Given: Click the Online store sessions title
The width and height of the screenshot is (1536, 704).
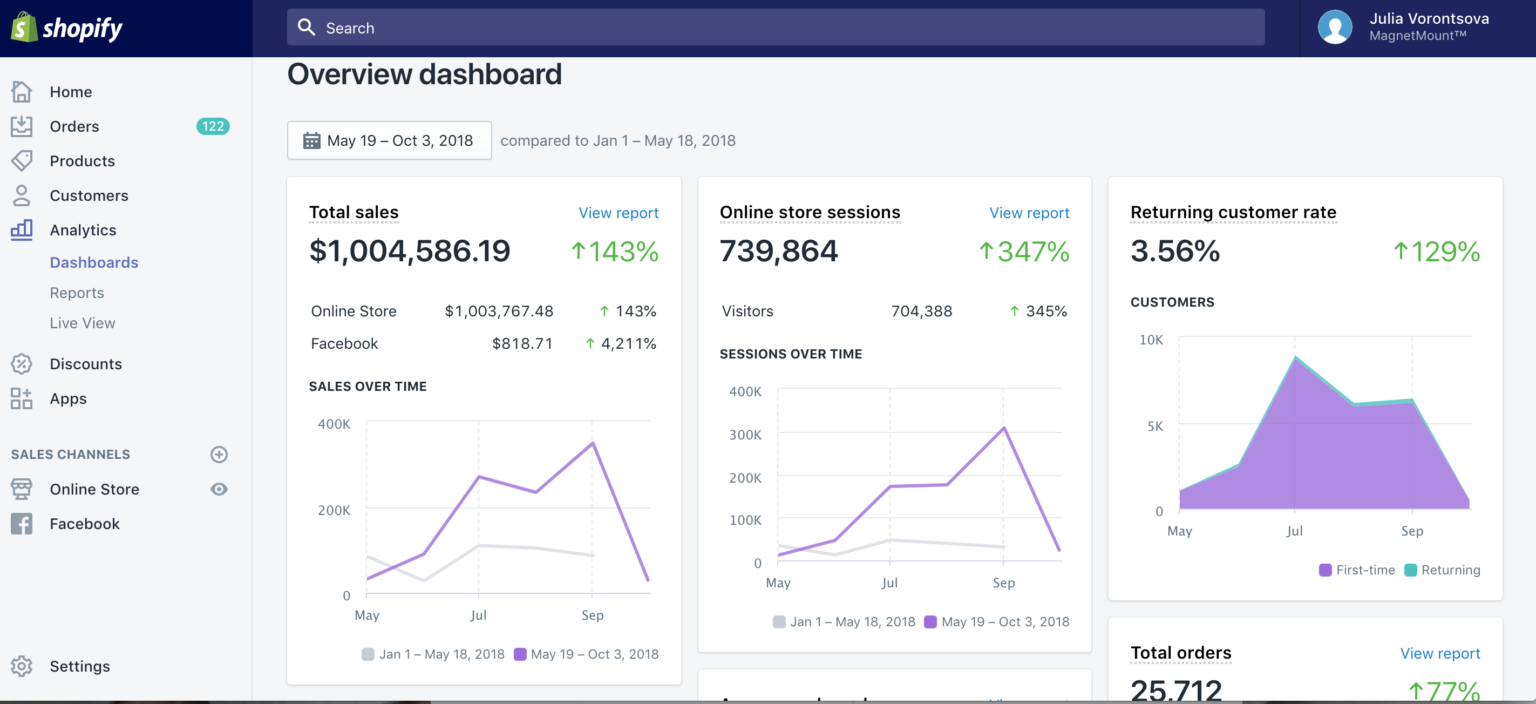Looking at the screenshot, I should [810, 212].
